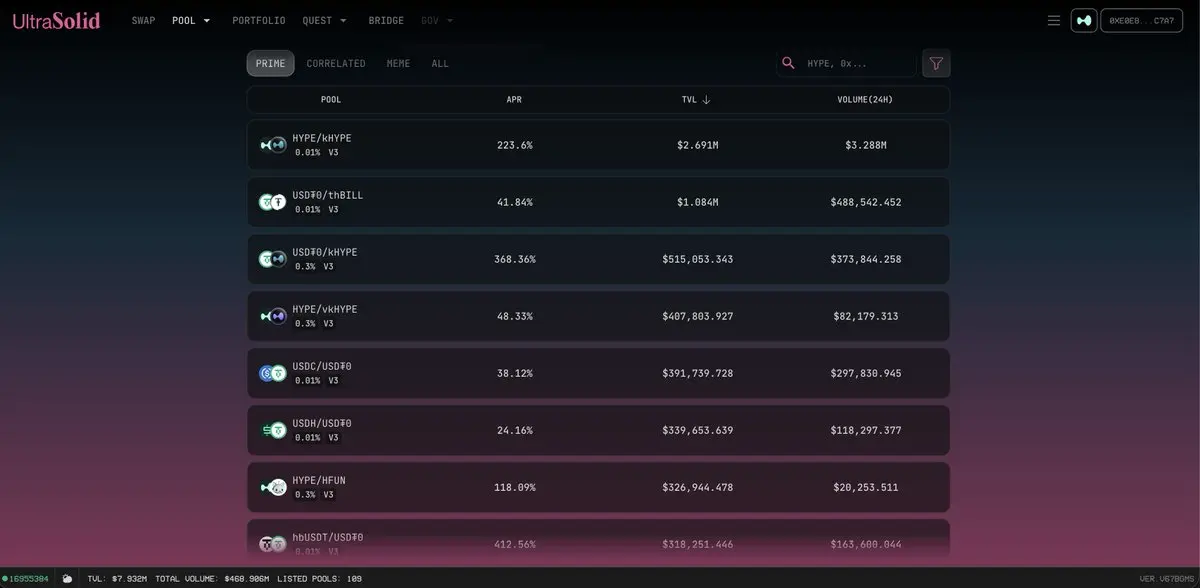Screen dimensions: 1200x588
Task: Click the USD₮0/thBILL token pair icon
Action: tap(273, 202)
